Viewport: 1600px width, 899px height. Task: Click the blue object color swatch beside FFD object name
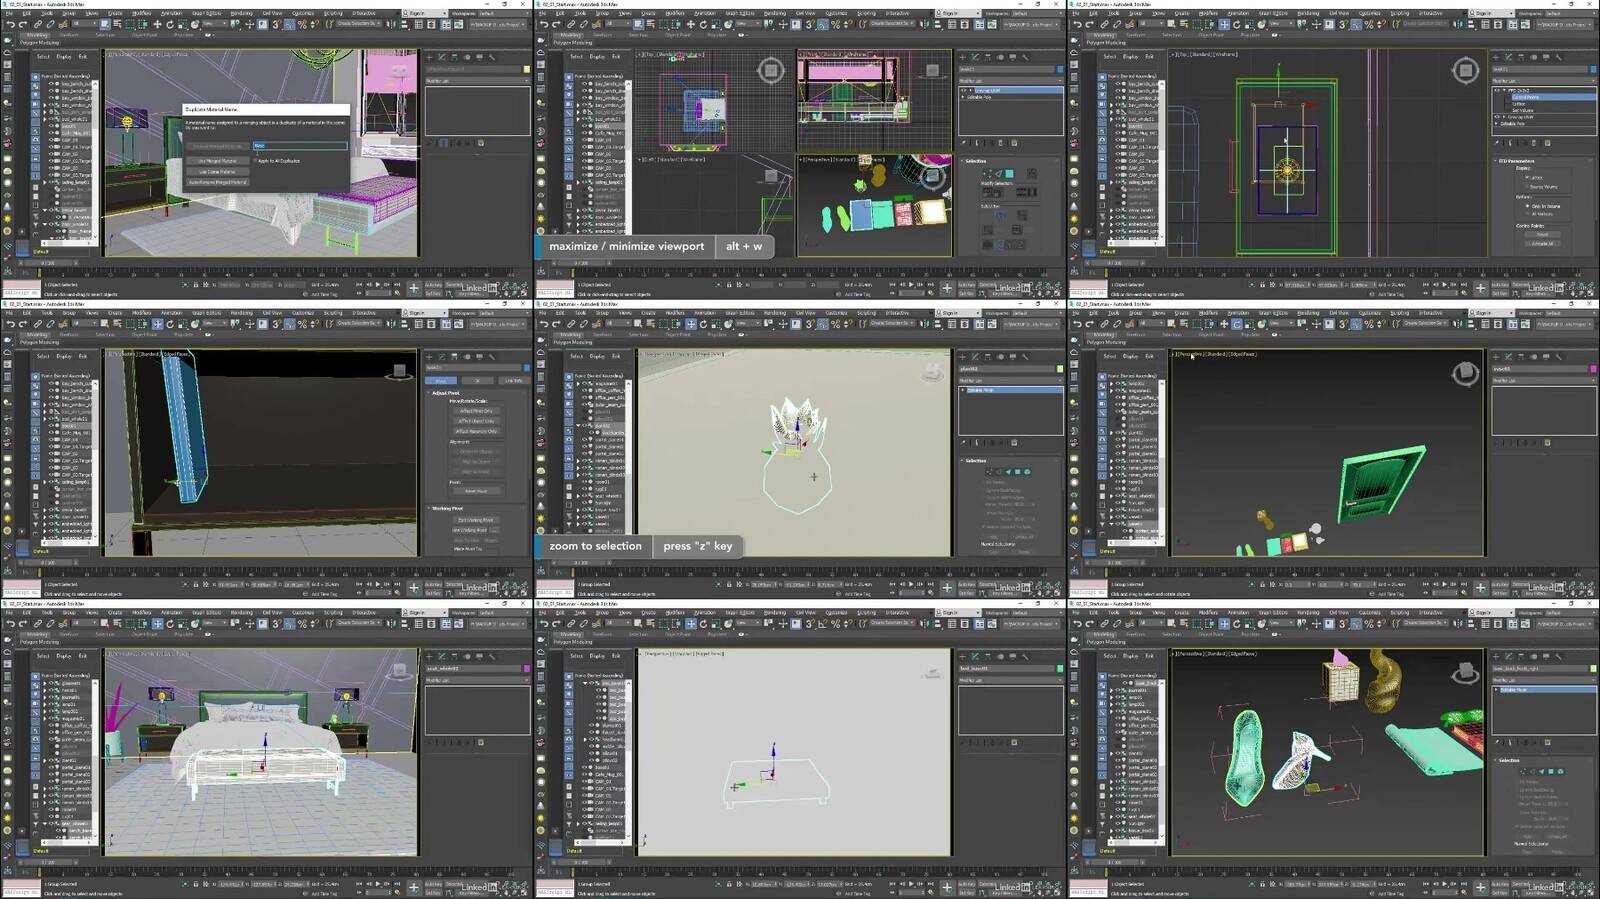[x=1593, y=69]
